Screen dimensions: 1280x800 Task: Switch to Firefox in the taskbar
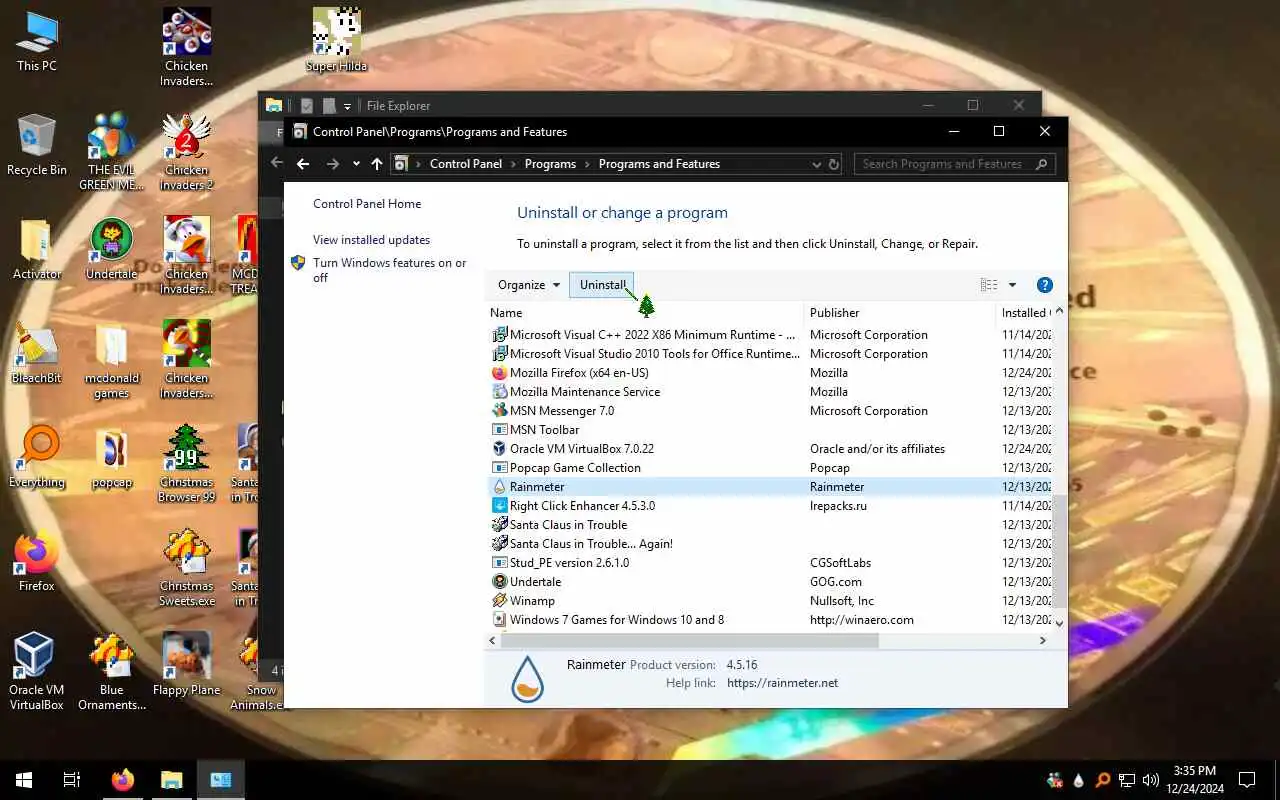pyautogui.click(x=123, y=780)
